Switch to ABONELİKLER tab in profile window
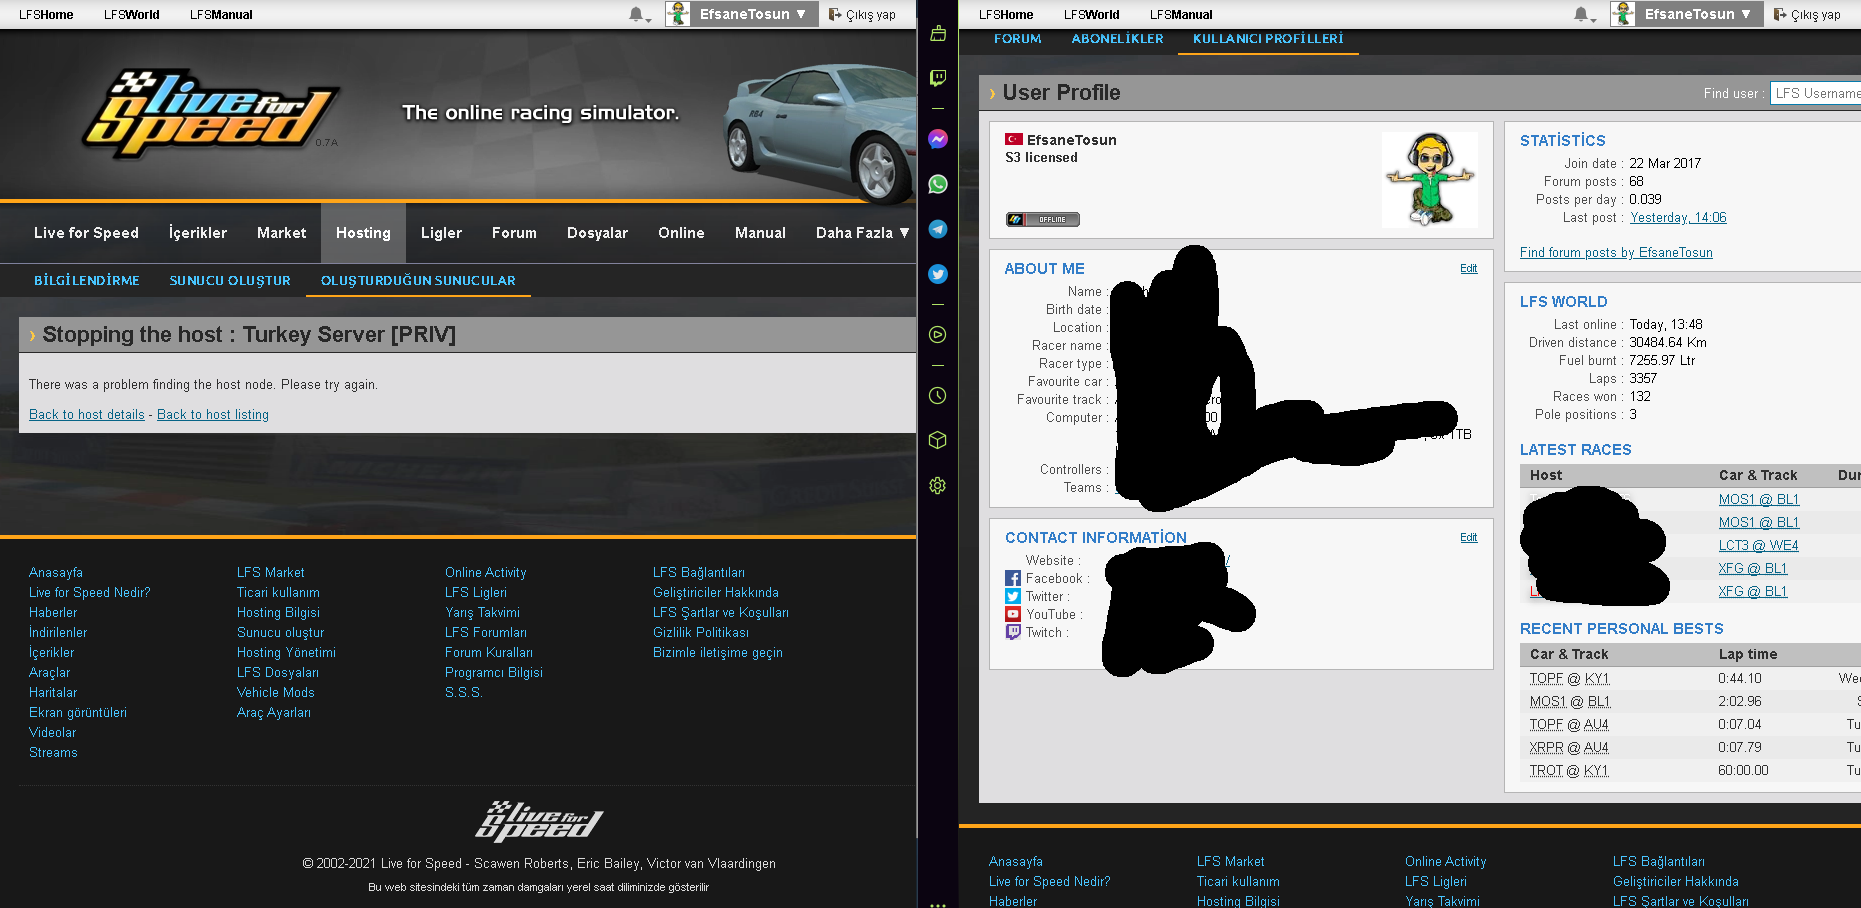This screenshot has width=1861, height=908. (x=1117, y=39)
